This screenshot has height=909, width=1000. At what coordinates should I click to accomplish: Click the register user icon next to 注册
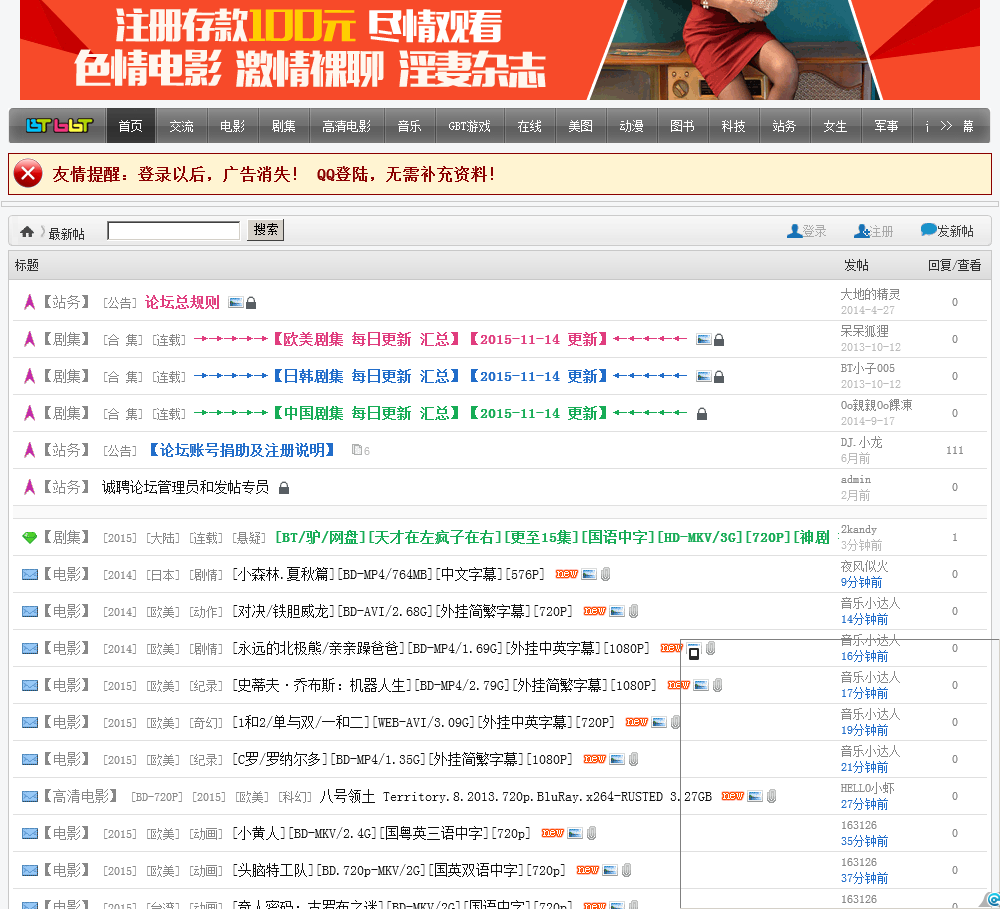click(862, 231)
